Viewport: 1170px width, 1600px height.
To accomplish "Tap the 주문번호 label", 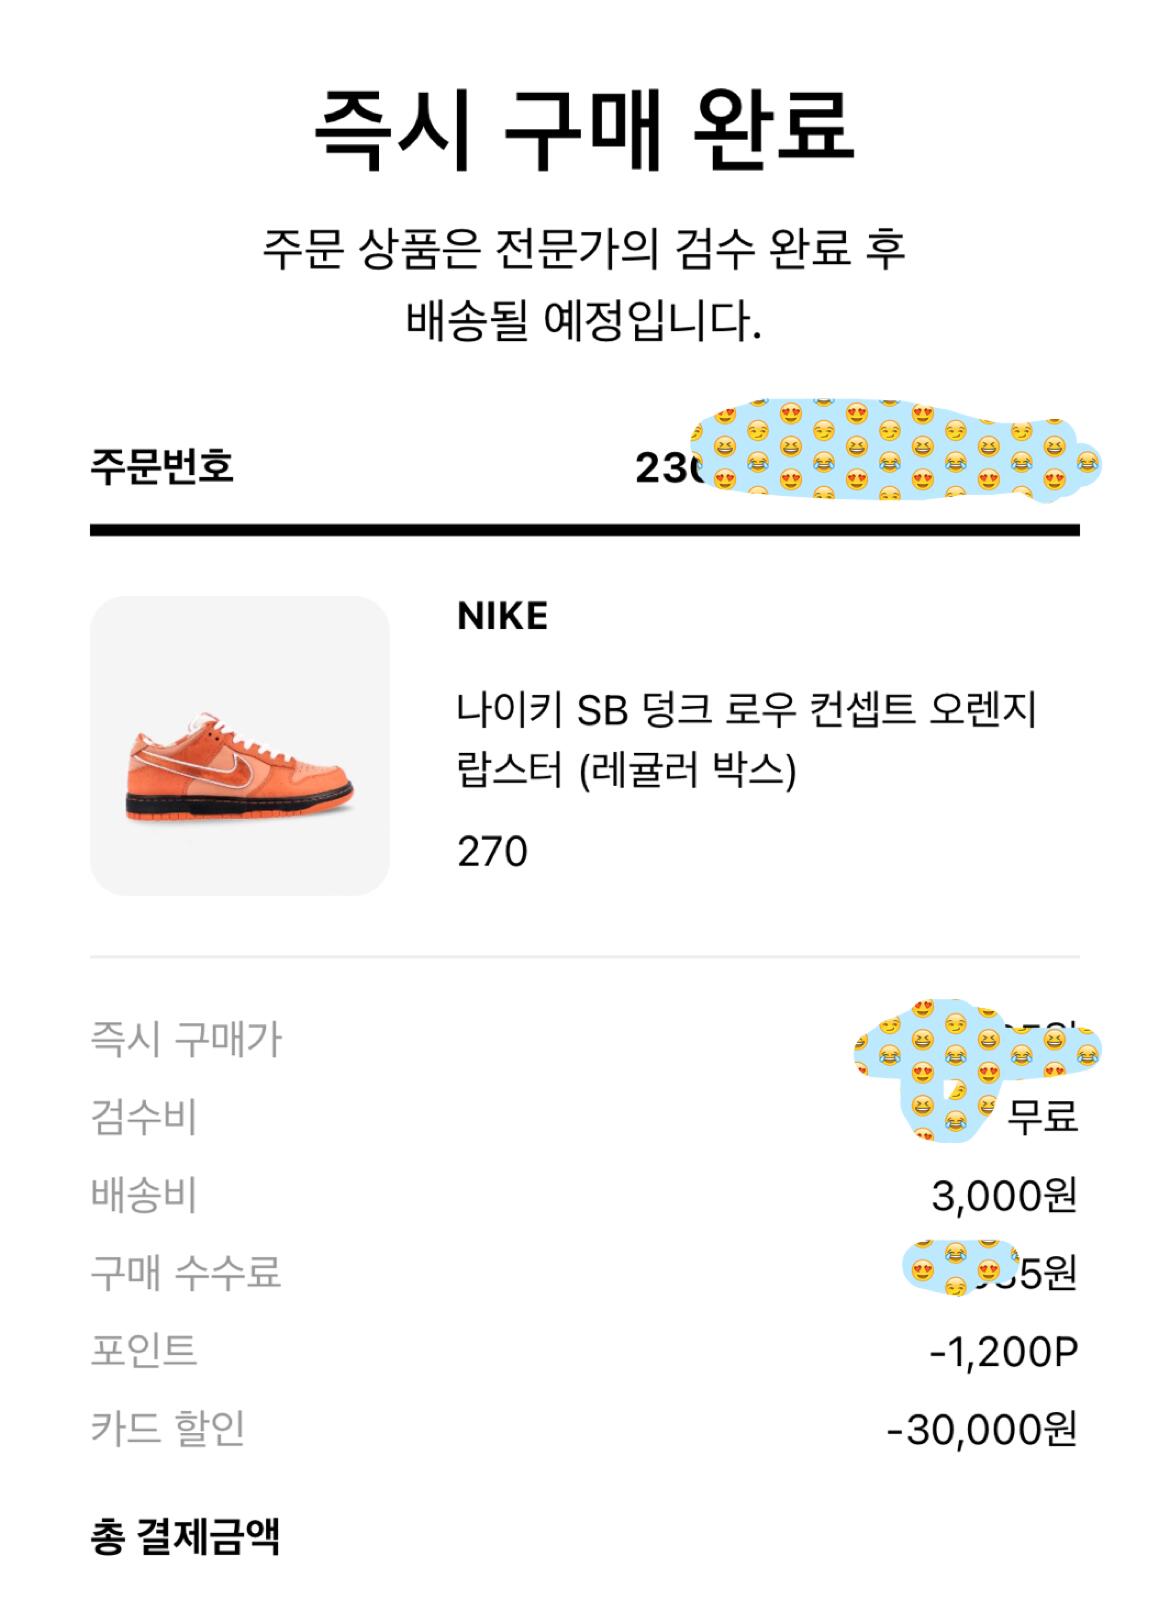I will pos(162,466).
